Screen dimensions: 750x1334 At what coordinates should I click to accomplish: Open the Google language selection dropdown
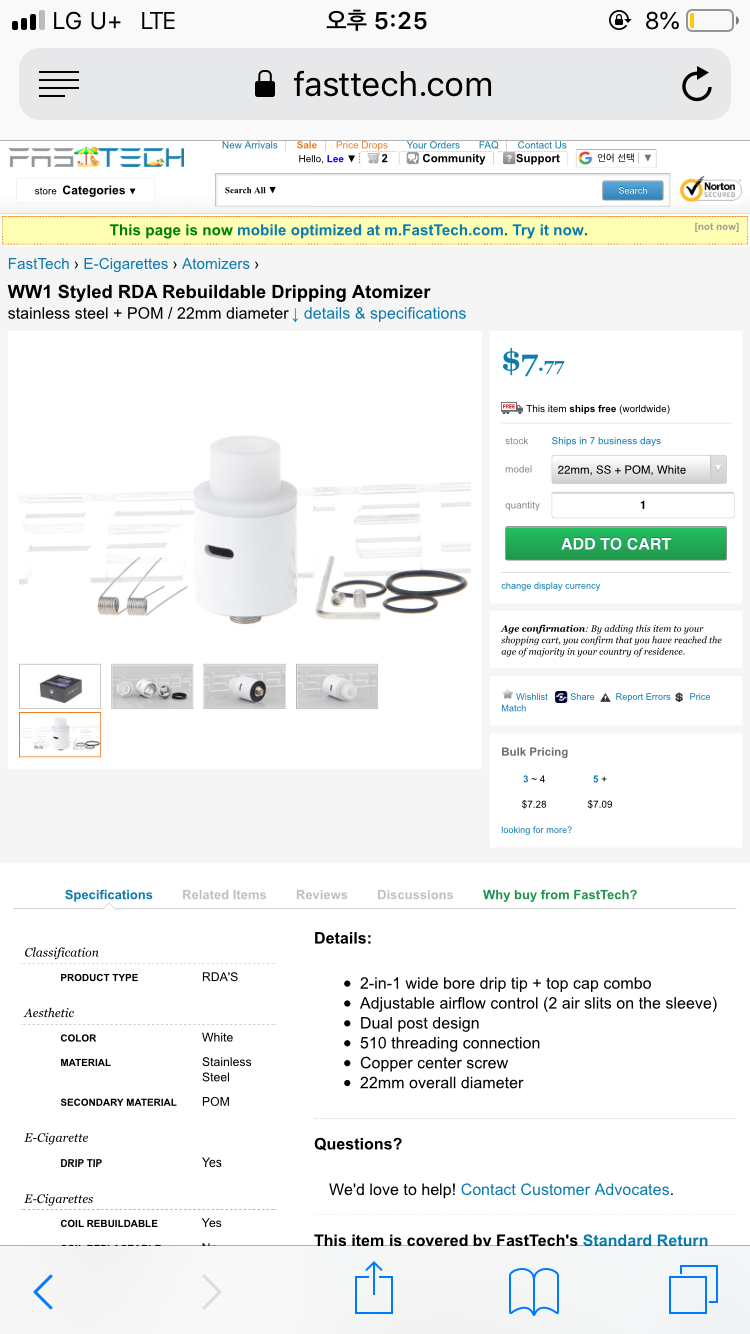pos(616,158)
